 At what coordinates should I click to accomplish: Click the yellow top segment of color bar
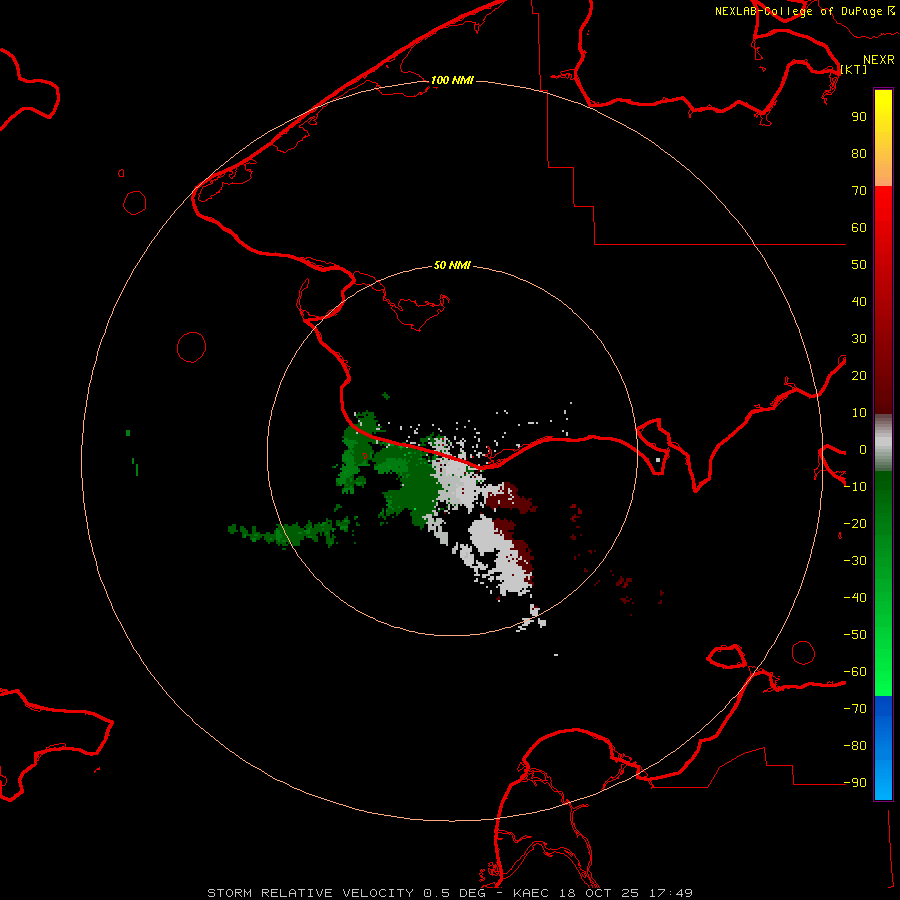(883, 138)
